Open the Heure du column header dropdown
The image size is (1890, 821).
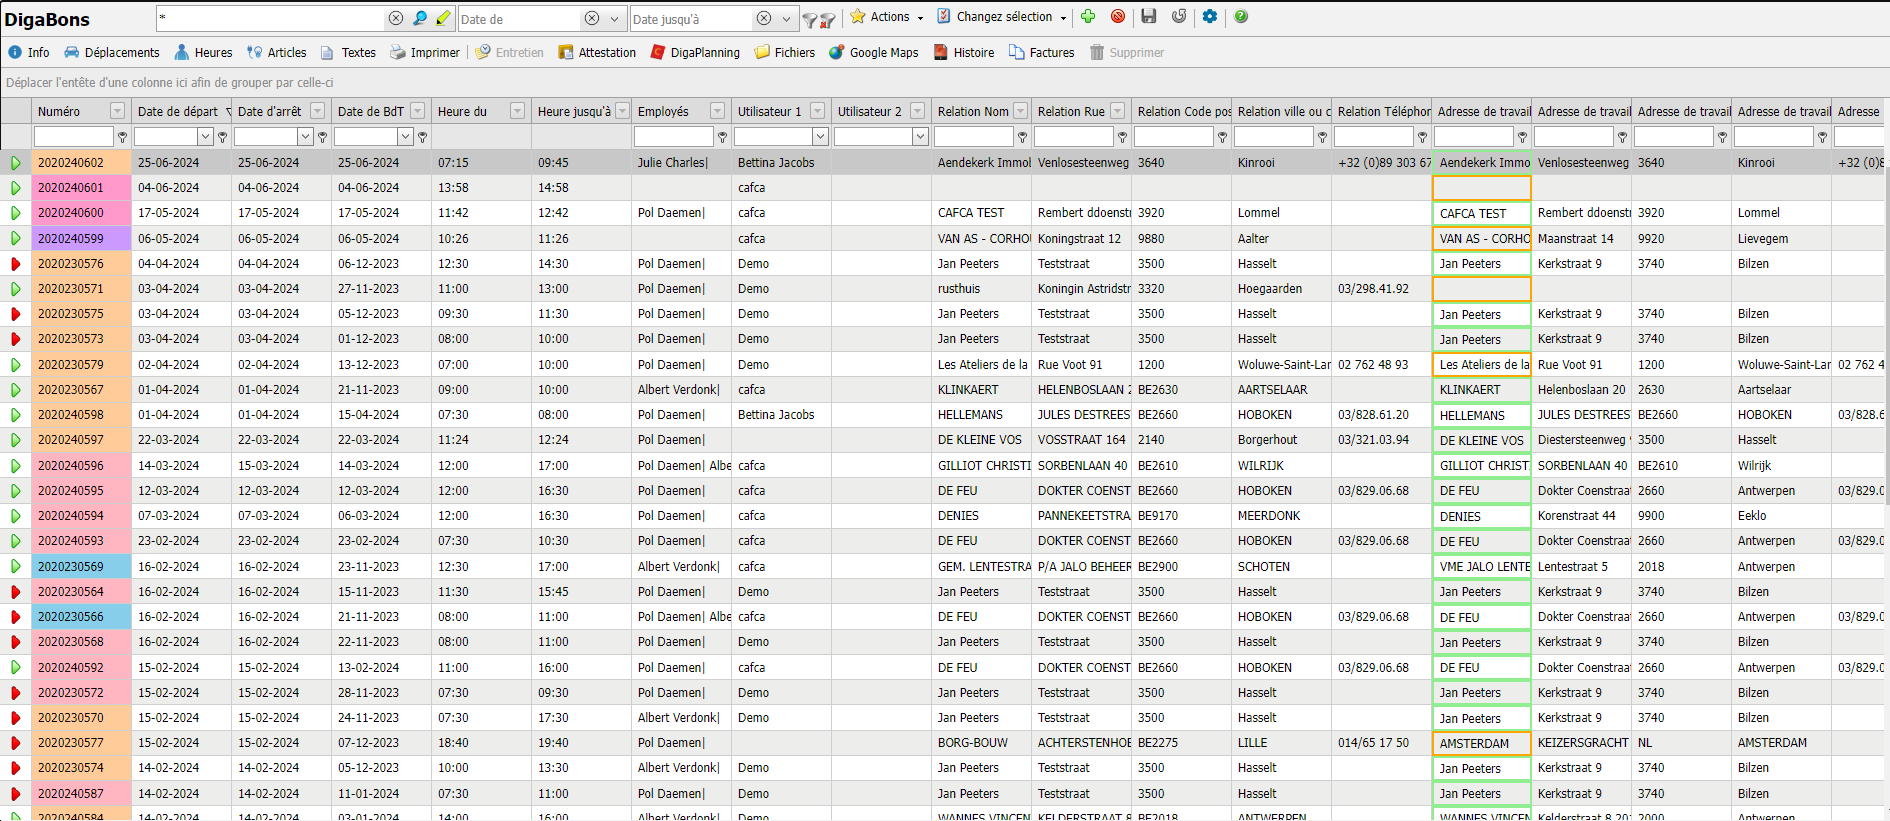pyautogui.click(x=518, y=111)
